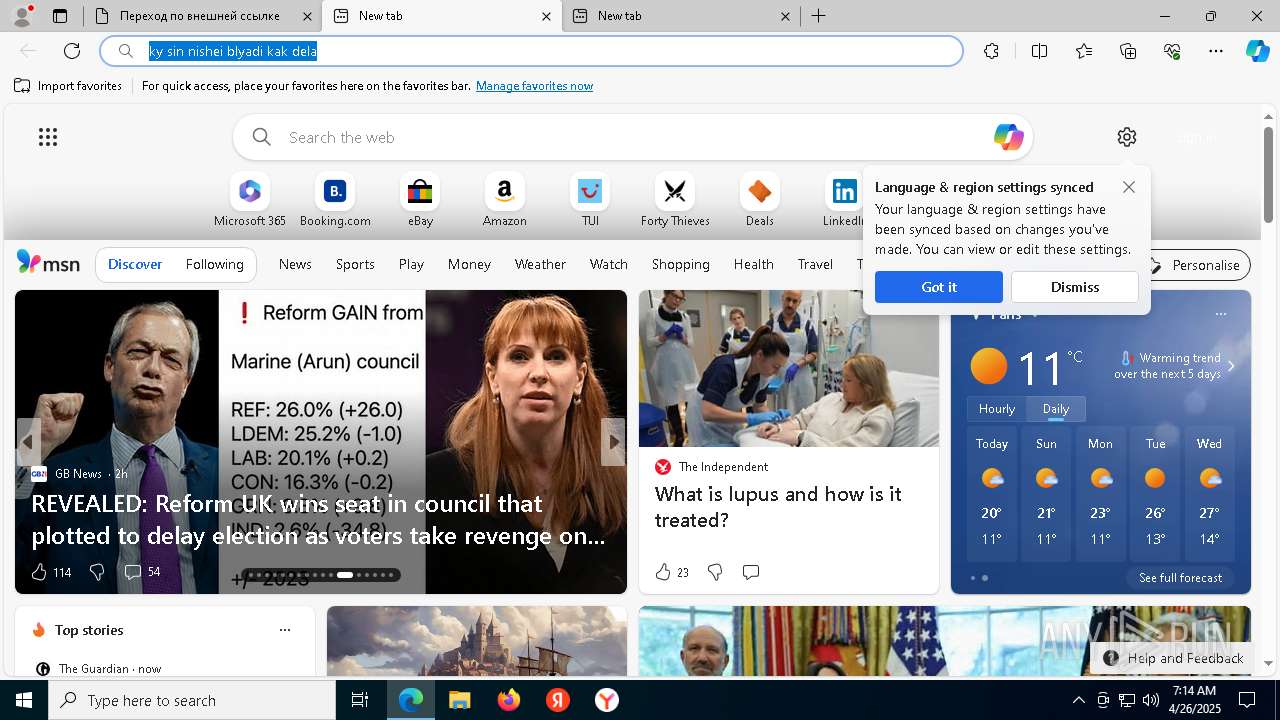Image resolution: width=1280 pixels, height=720 pixels.
Task: Open eBay quick link
Action: (x=420, y=200)
